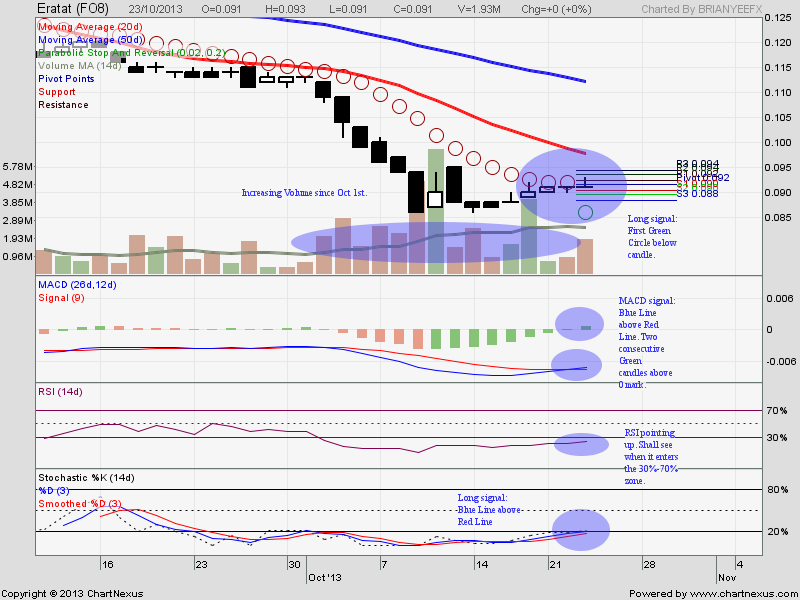Select the tallest green volume bar
This screenshot has width=800, height=600.
435,211
